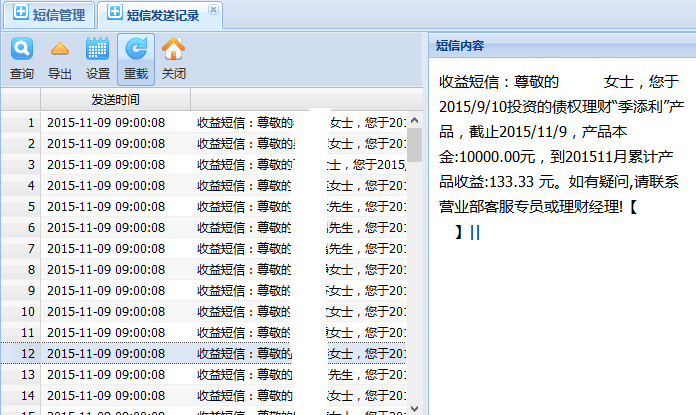
Task: Click the 查询 search icon
Action: [21, 50]
